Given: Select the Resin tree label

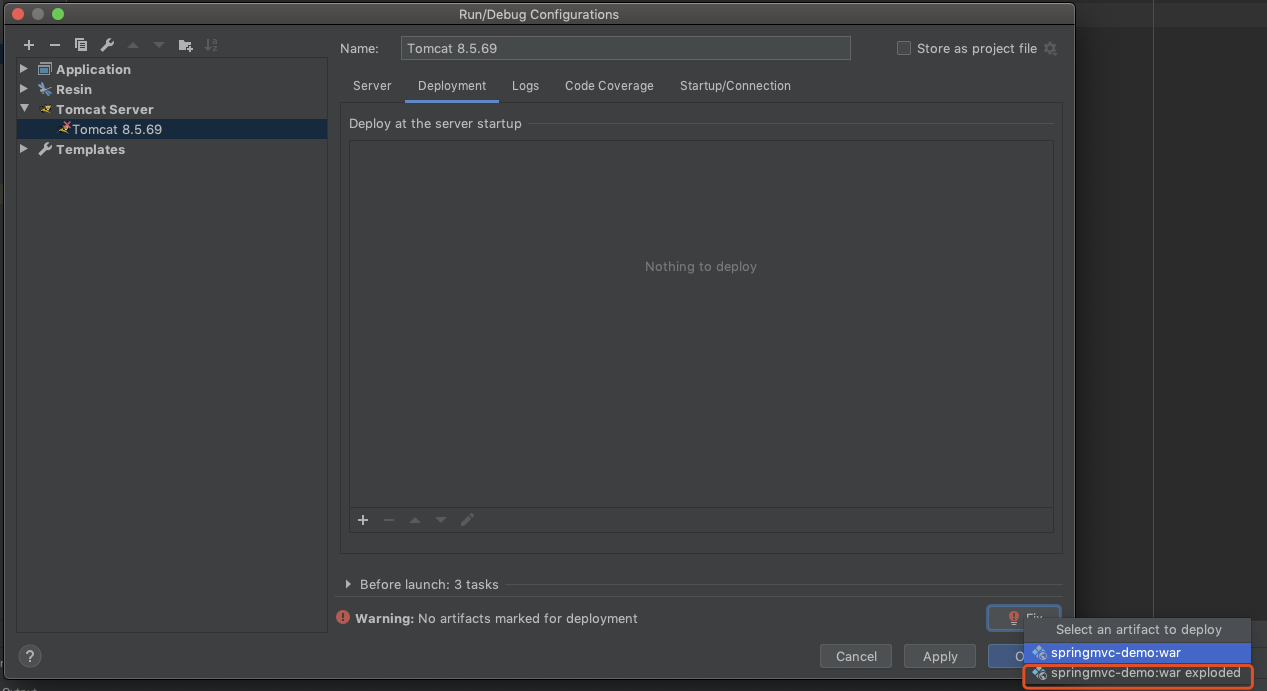Looking at the screenshot, I should [74, 89].
